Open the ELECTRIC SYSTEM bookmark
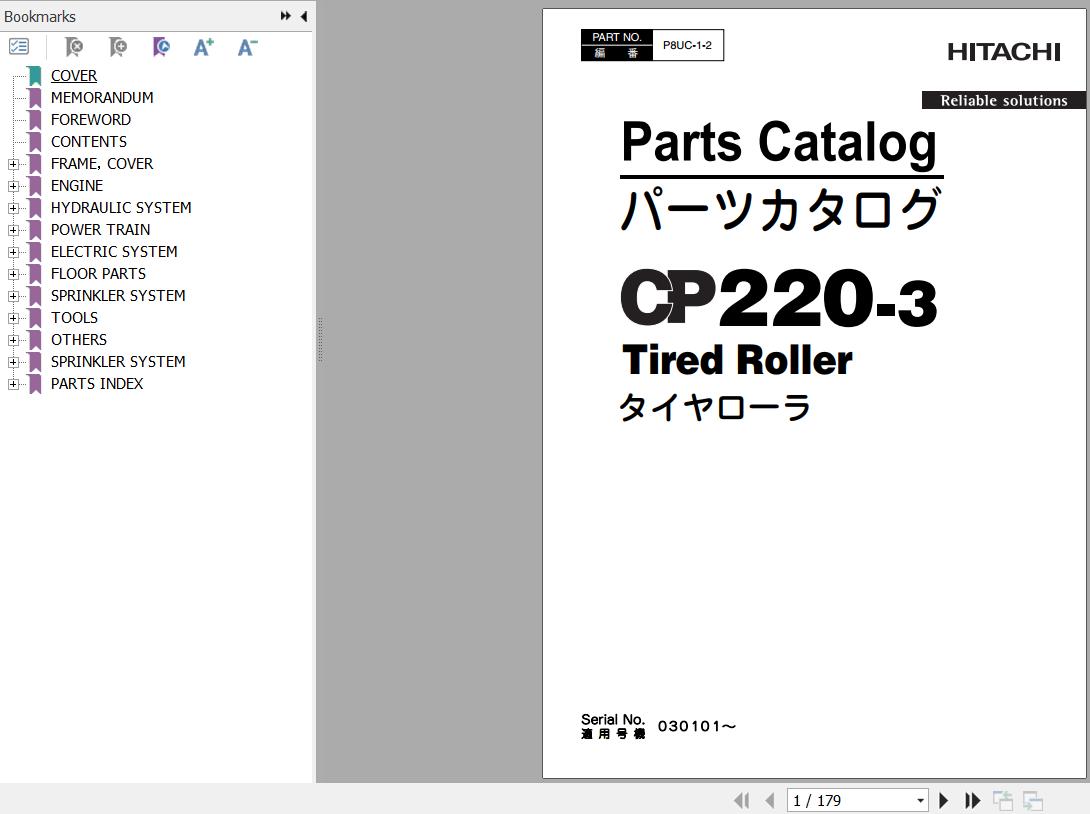1090x814 pixels. click(x=114, y=252)
